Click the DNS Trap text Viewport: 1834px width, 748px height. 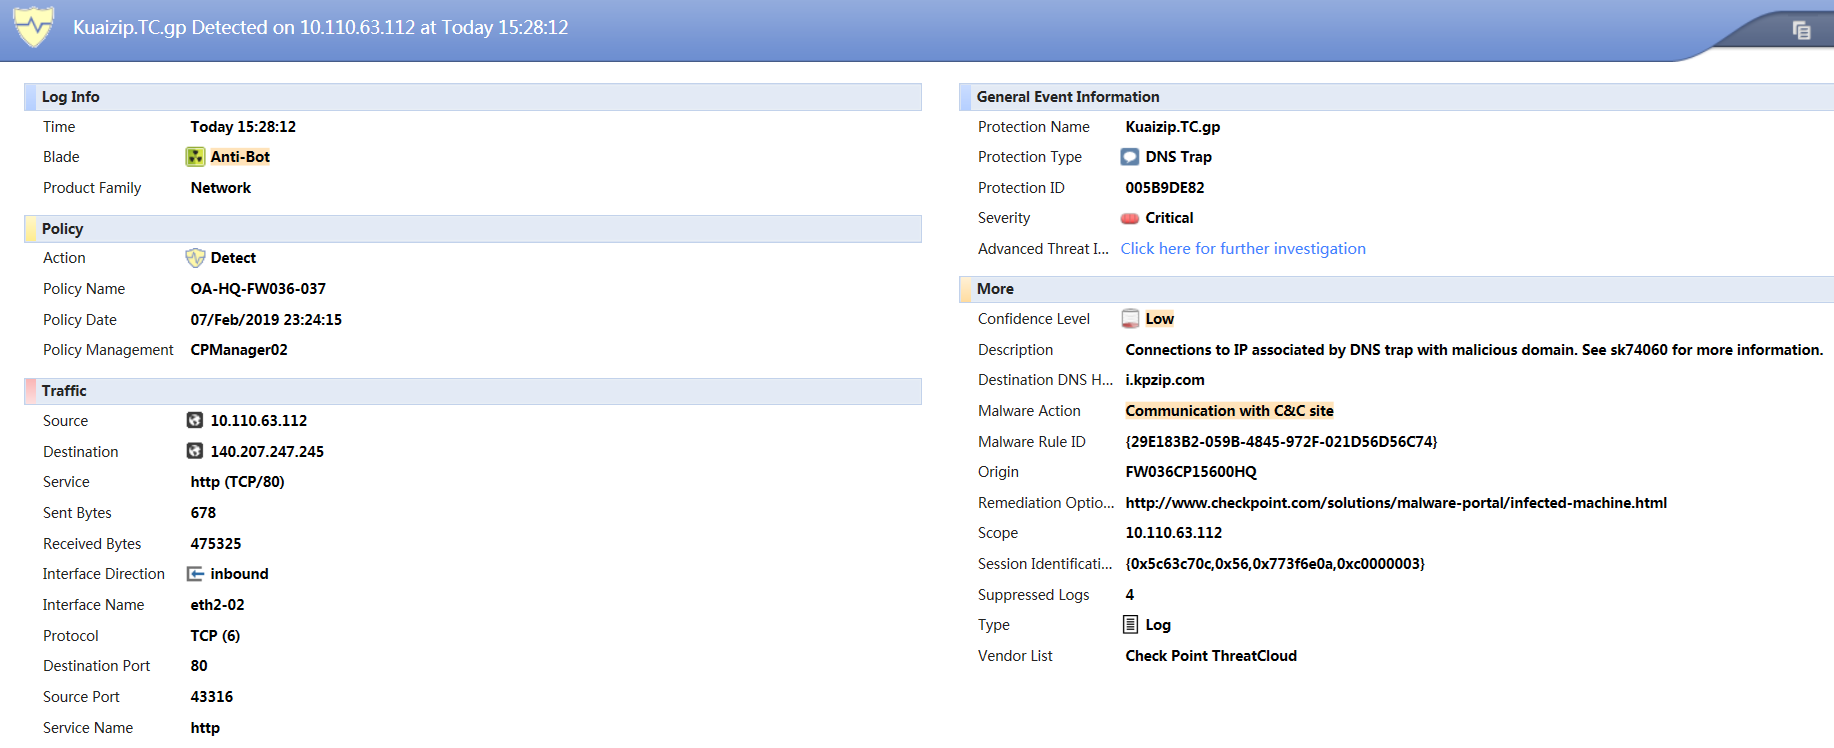click(x=1178, y=157)
